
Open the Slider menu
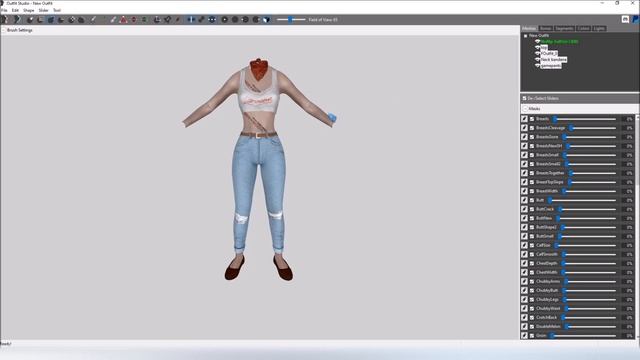click(44, 10)
